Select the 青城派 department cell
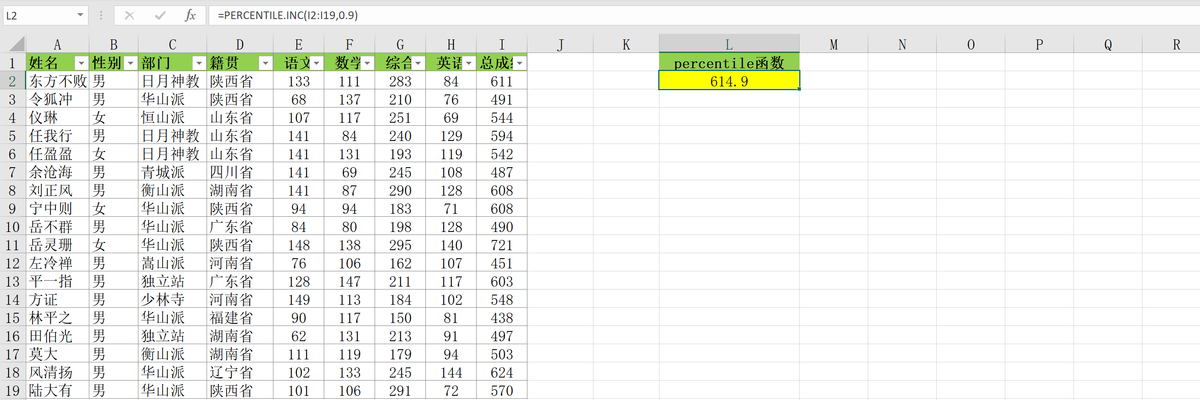 pos(172,172)
